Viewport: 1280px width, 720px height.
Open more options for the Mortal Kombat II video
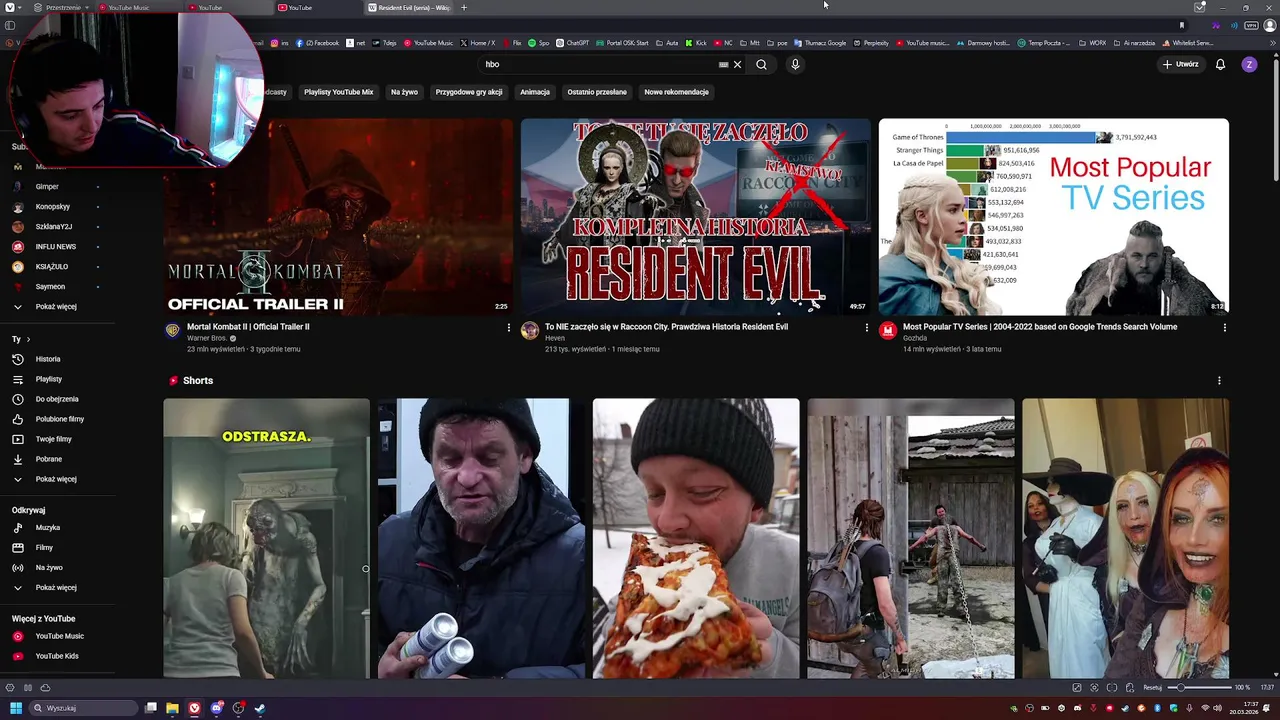pyautogui.click(x=508, y=327)
